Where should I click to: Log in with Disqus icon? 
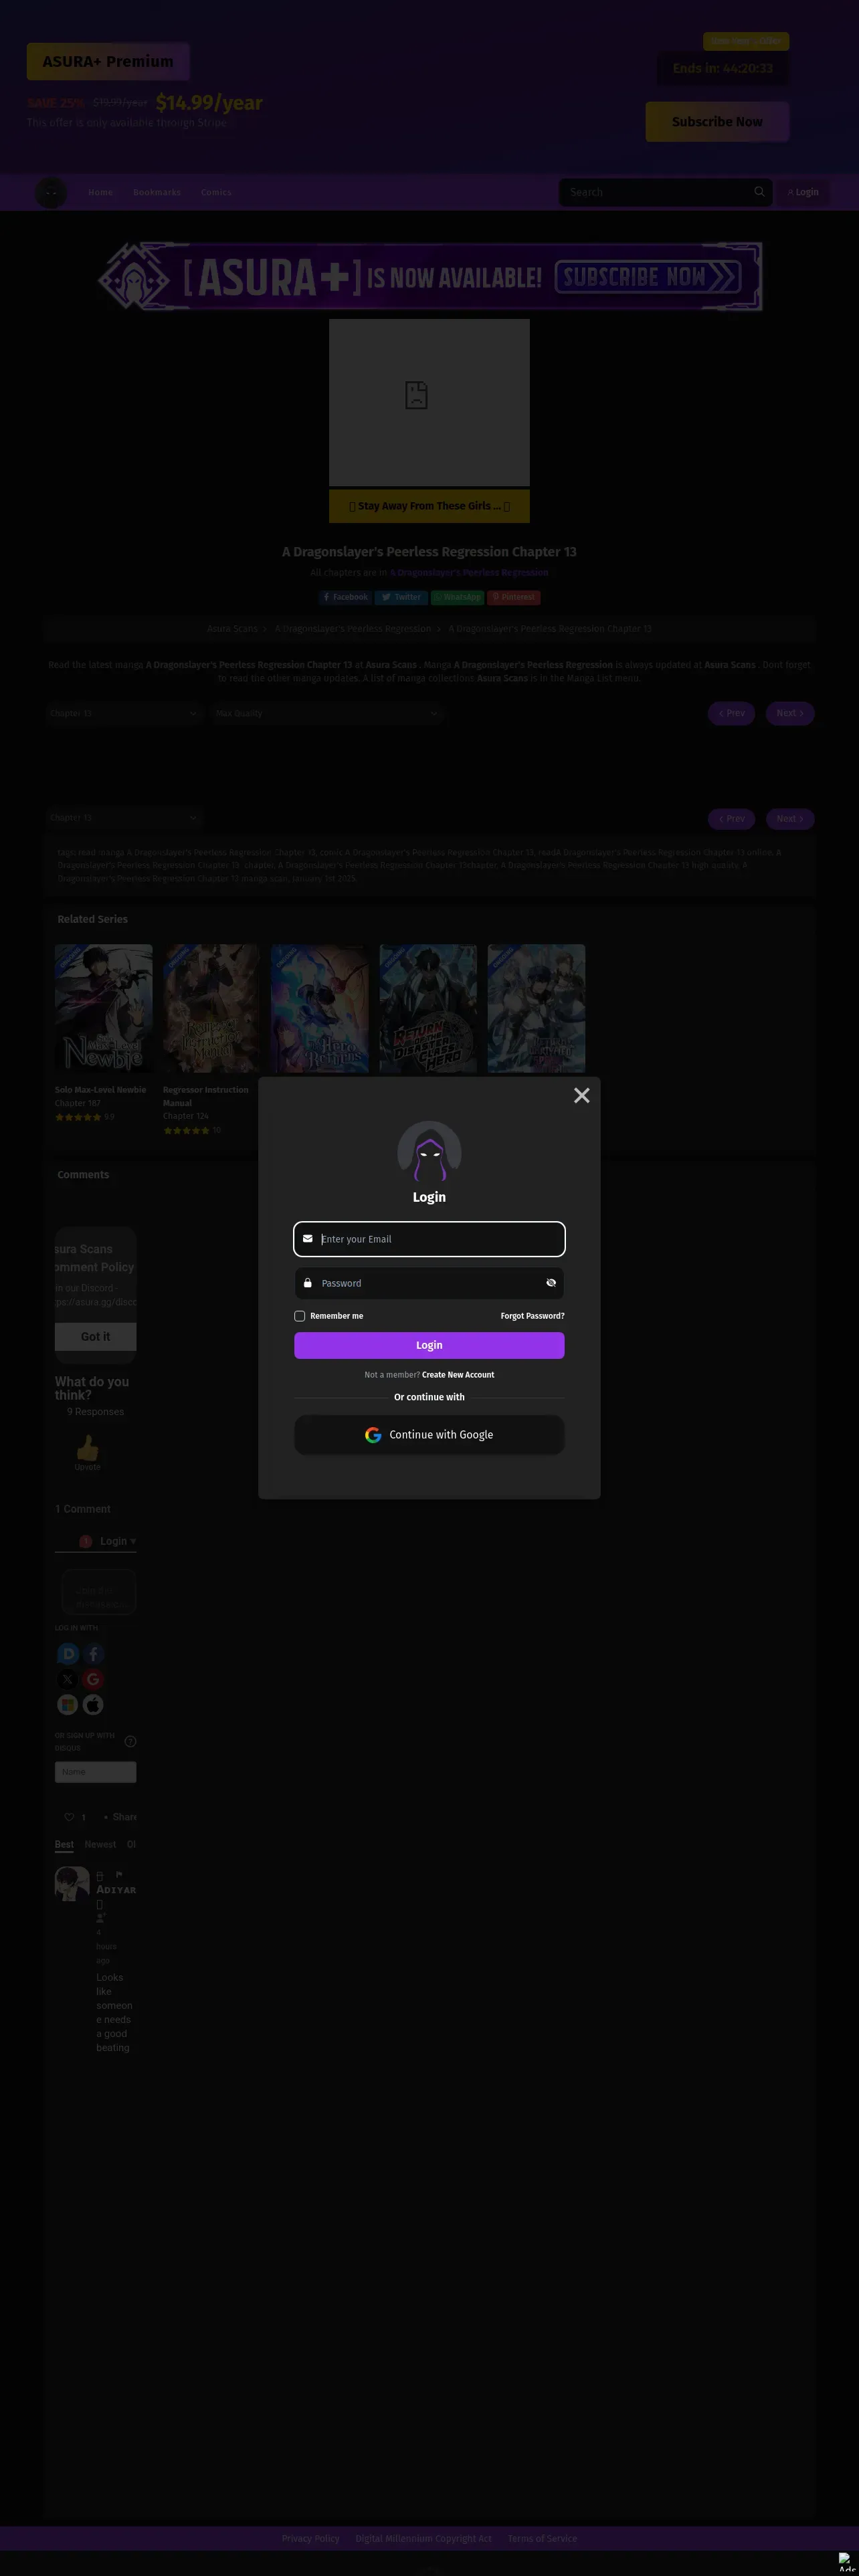click(x=68, y=1654)
